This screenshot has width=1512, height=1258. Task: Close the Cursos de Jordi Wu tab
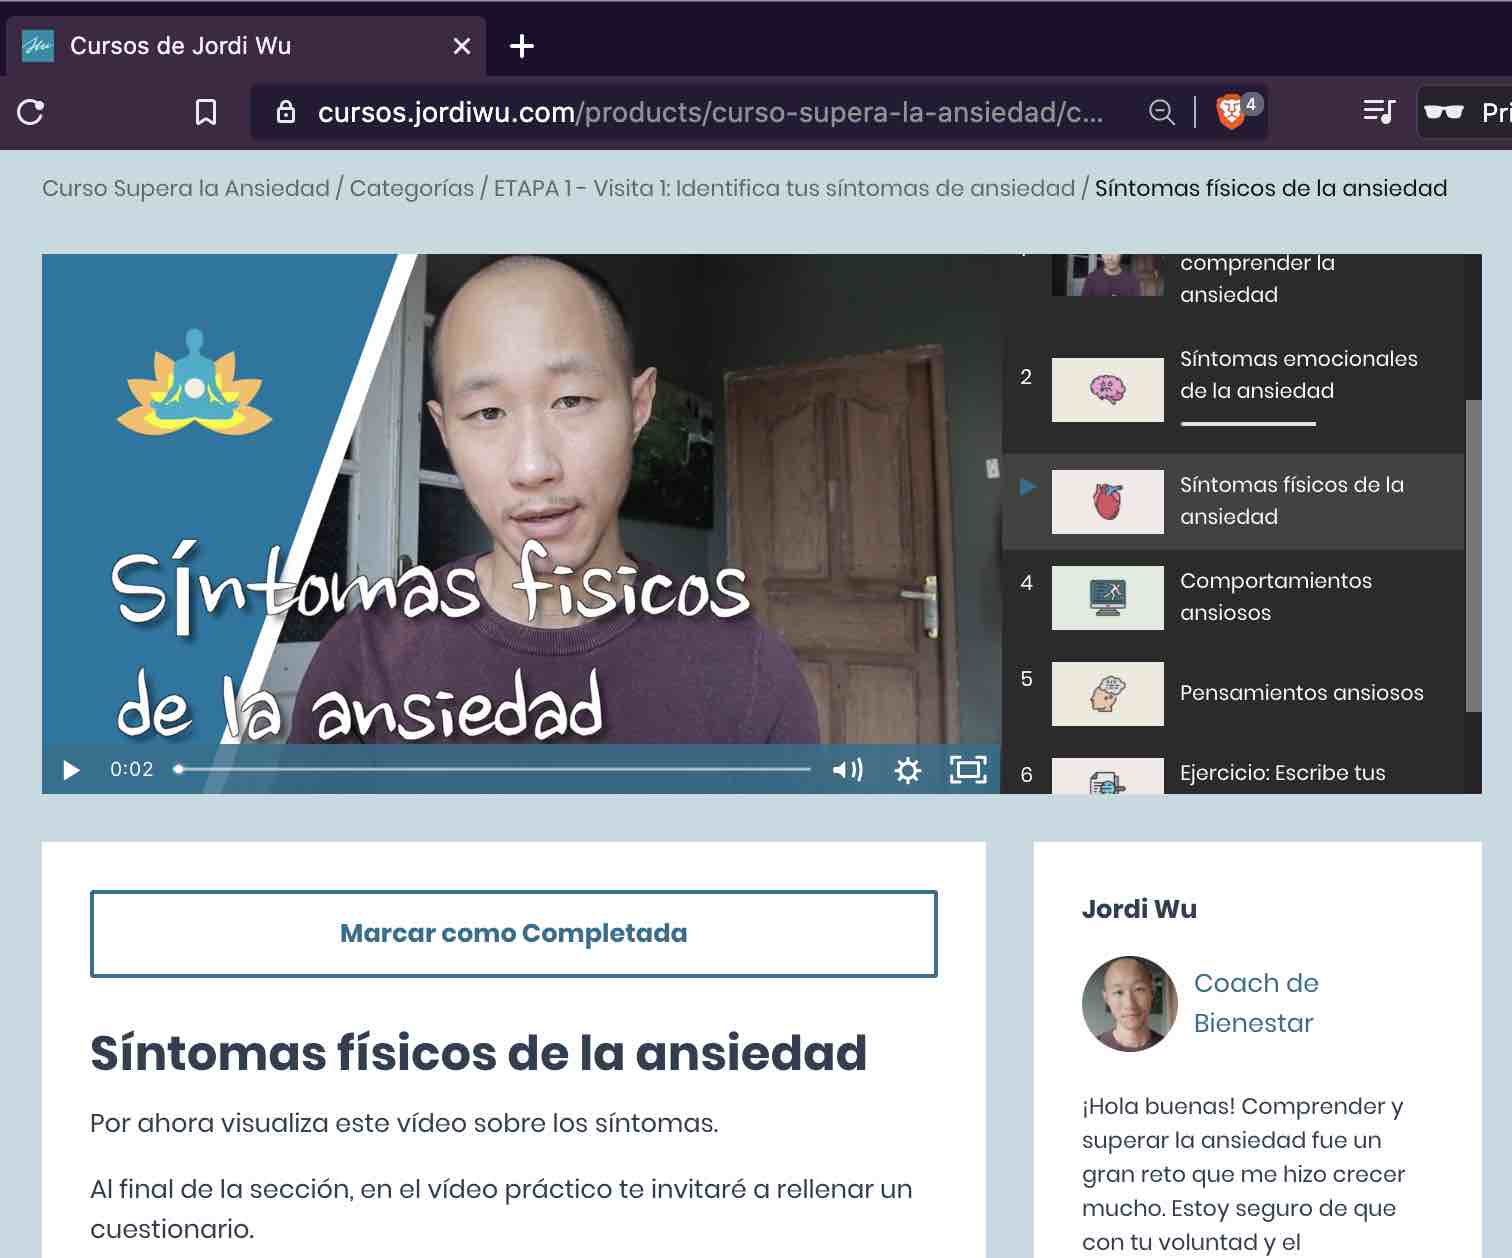[462, 46]
